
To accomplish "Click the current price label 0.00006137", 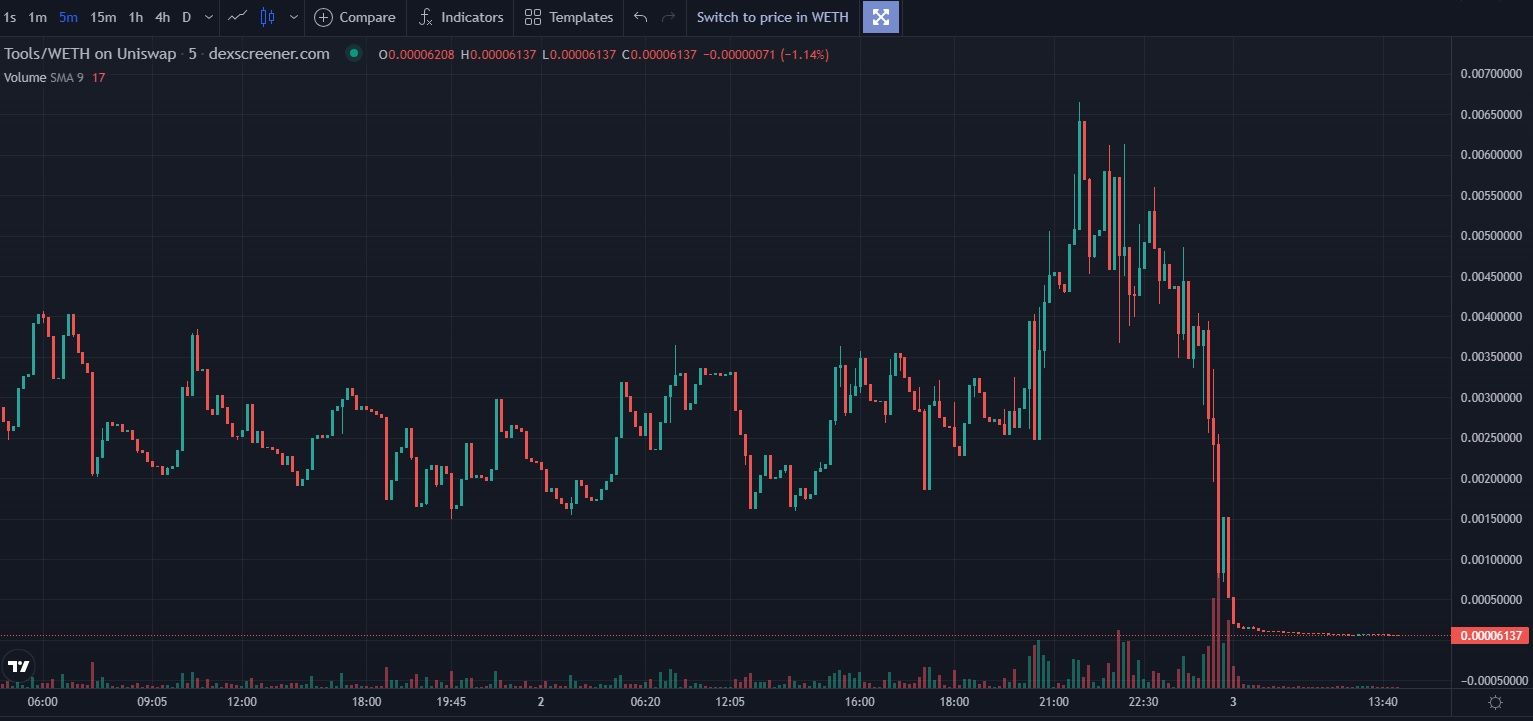I will [x=1490, y=636].
